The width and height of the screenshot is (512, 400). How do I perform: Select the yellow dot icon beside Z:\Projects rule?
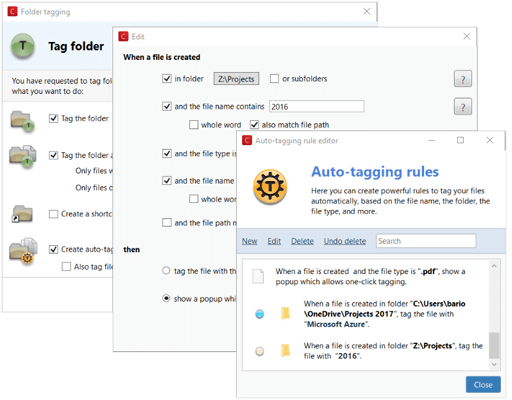260,351
